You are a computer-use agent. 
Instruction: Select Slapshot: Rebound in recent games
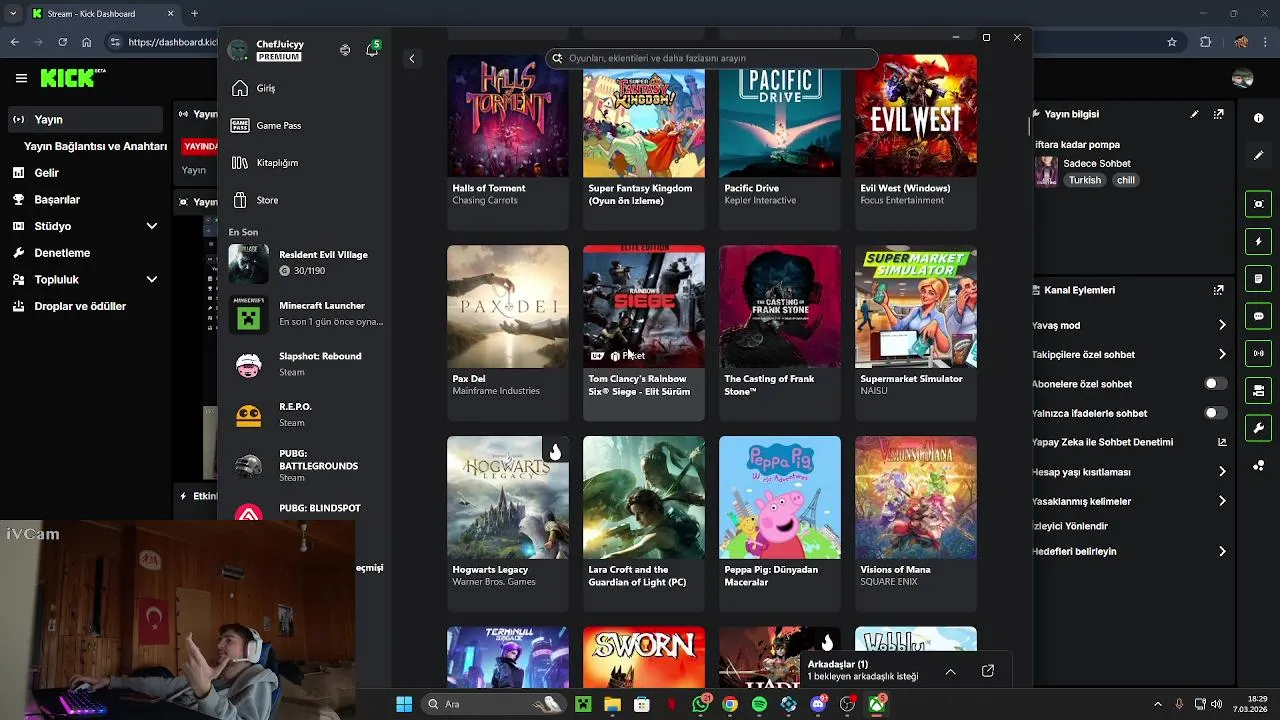tap(306, 364)
